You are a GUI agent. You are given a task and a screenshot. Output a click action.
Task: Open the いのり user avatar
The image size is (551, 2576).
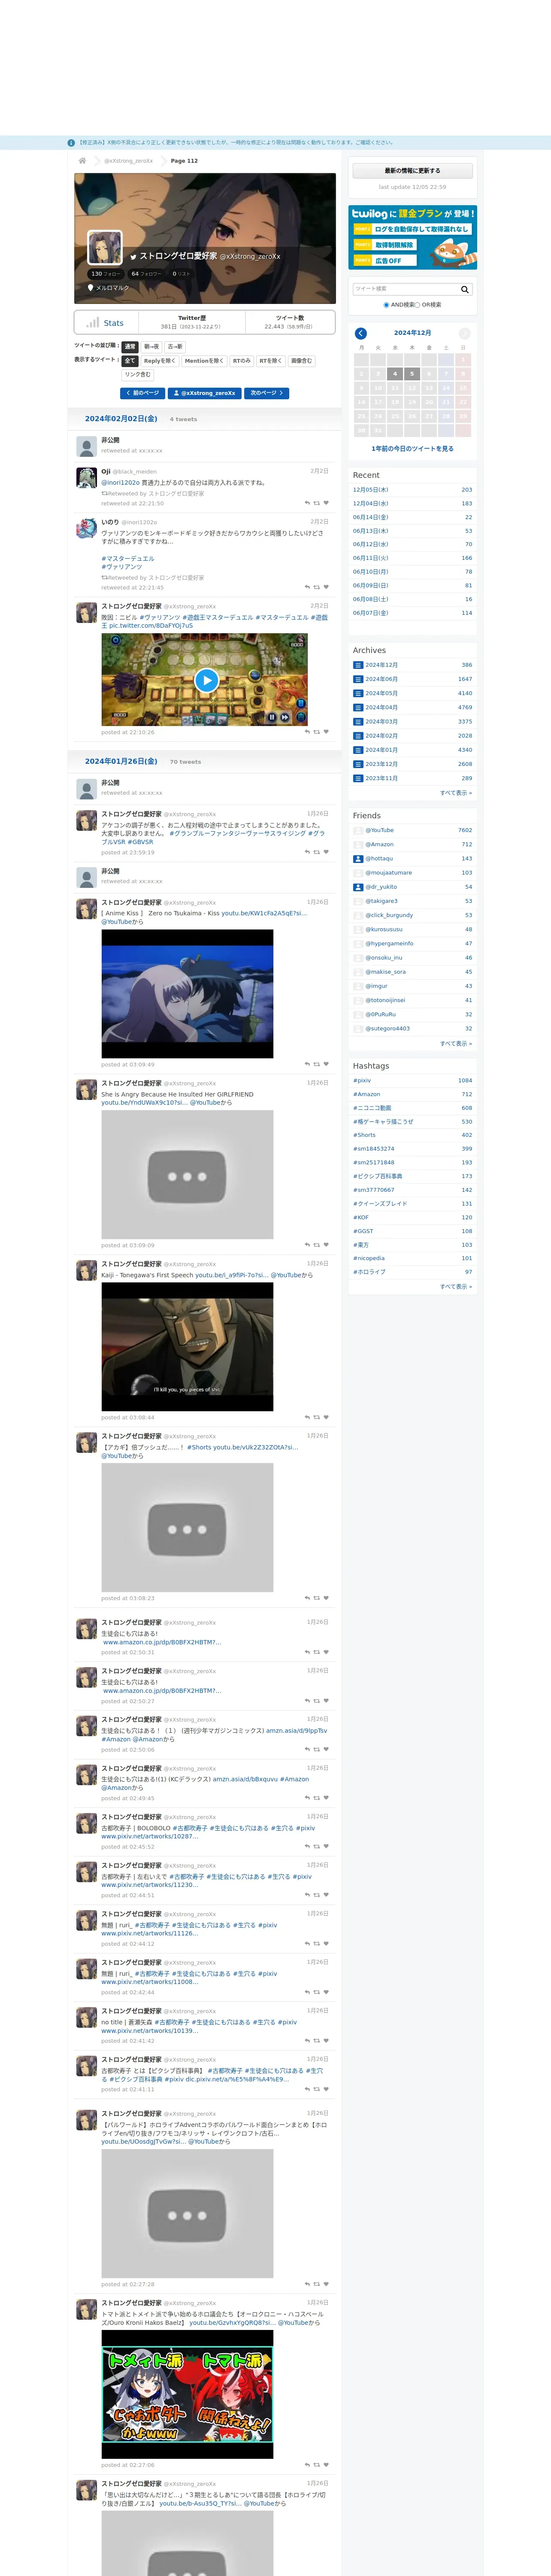coord(87,529)
